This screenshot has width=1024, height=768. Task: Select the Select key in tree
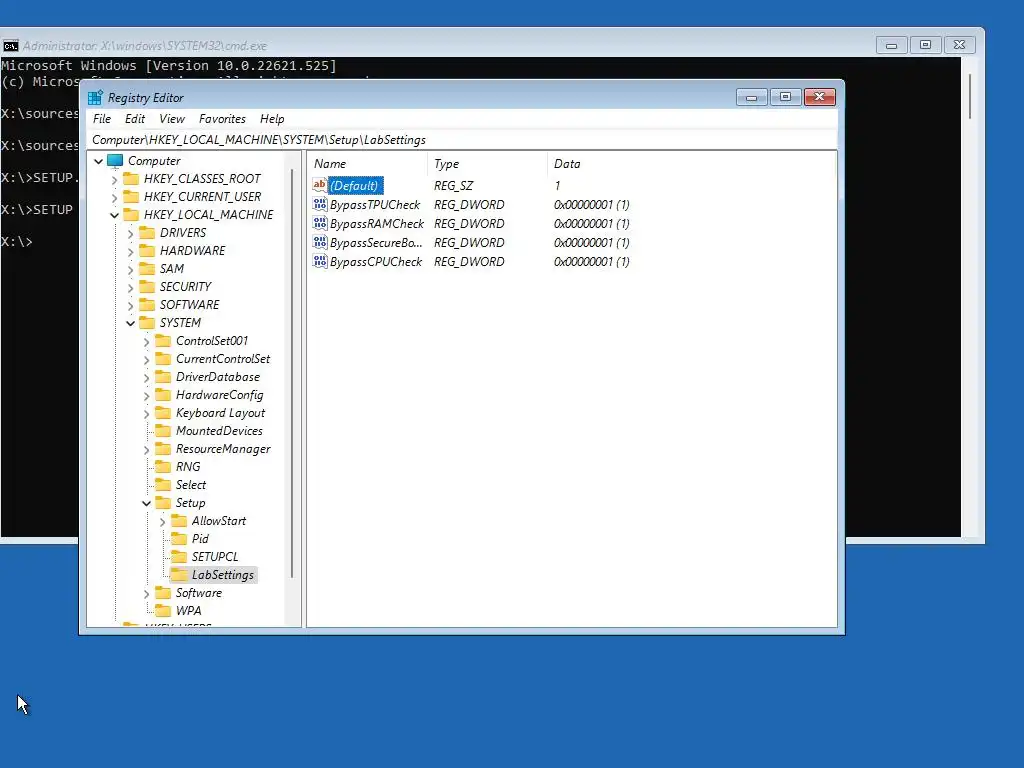(191, 485)
